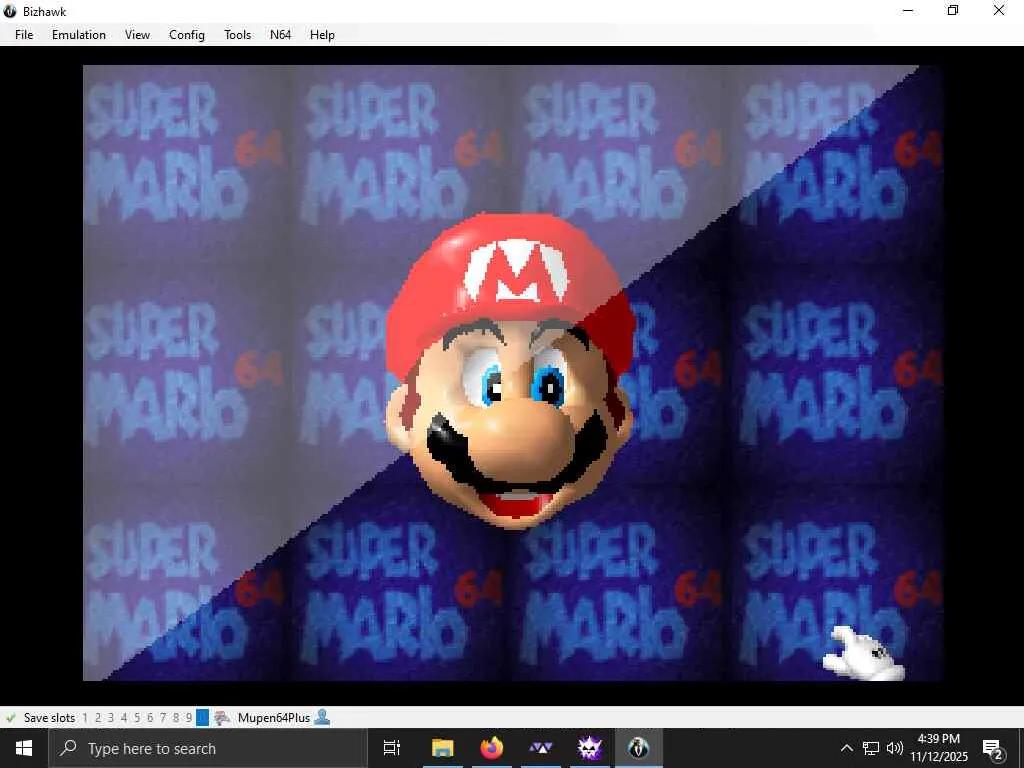Image resolution: width=1024 pixels, height=768 pixels.
Task: Open the purple triangles app on taskbar
Action: point(541,748)
